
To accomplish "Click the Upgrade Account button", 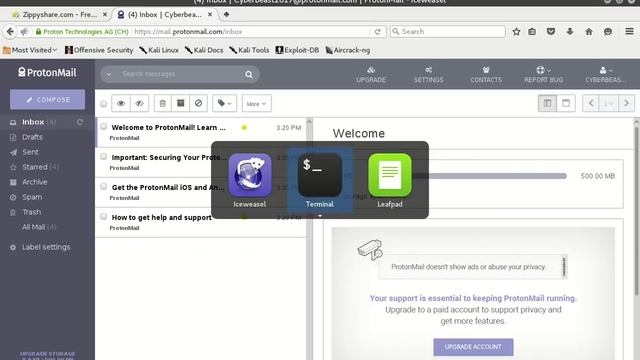I will 473,347.
